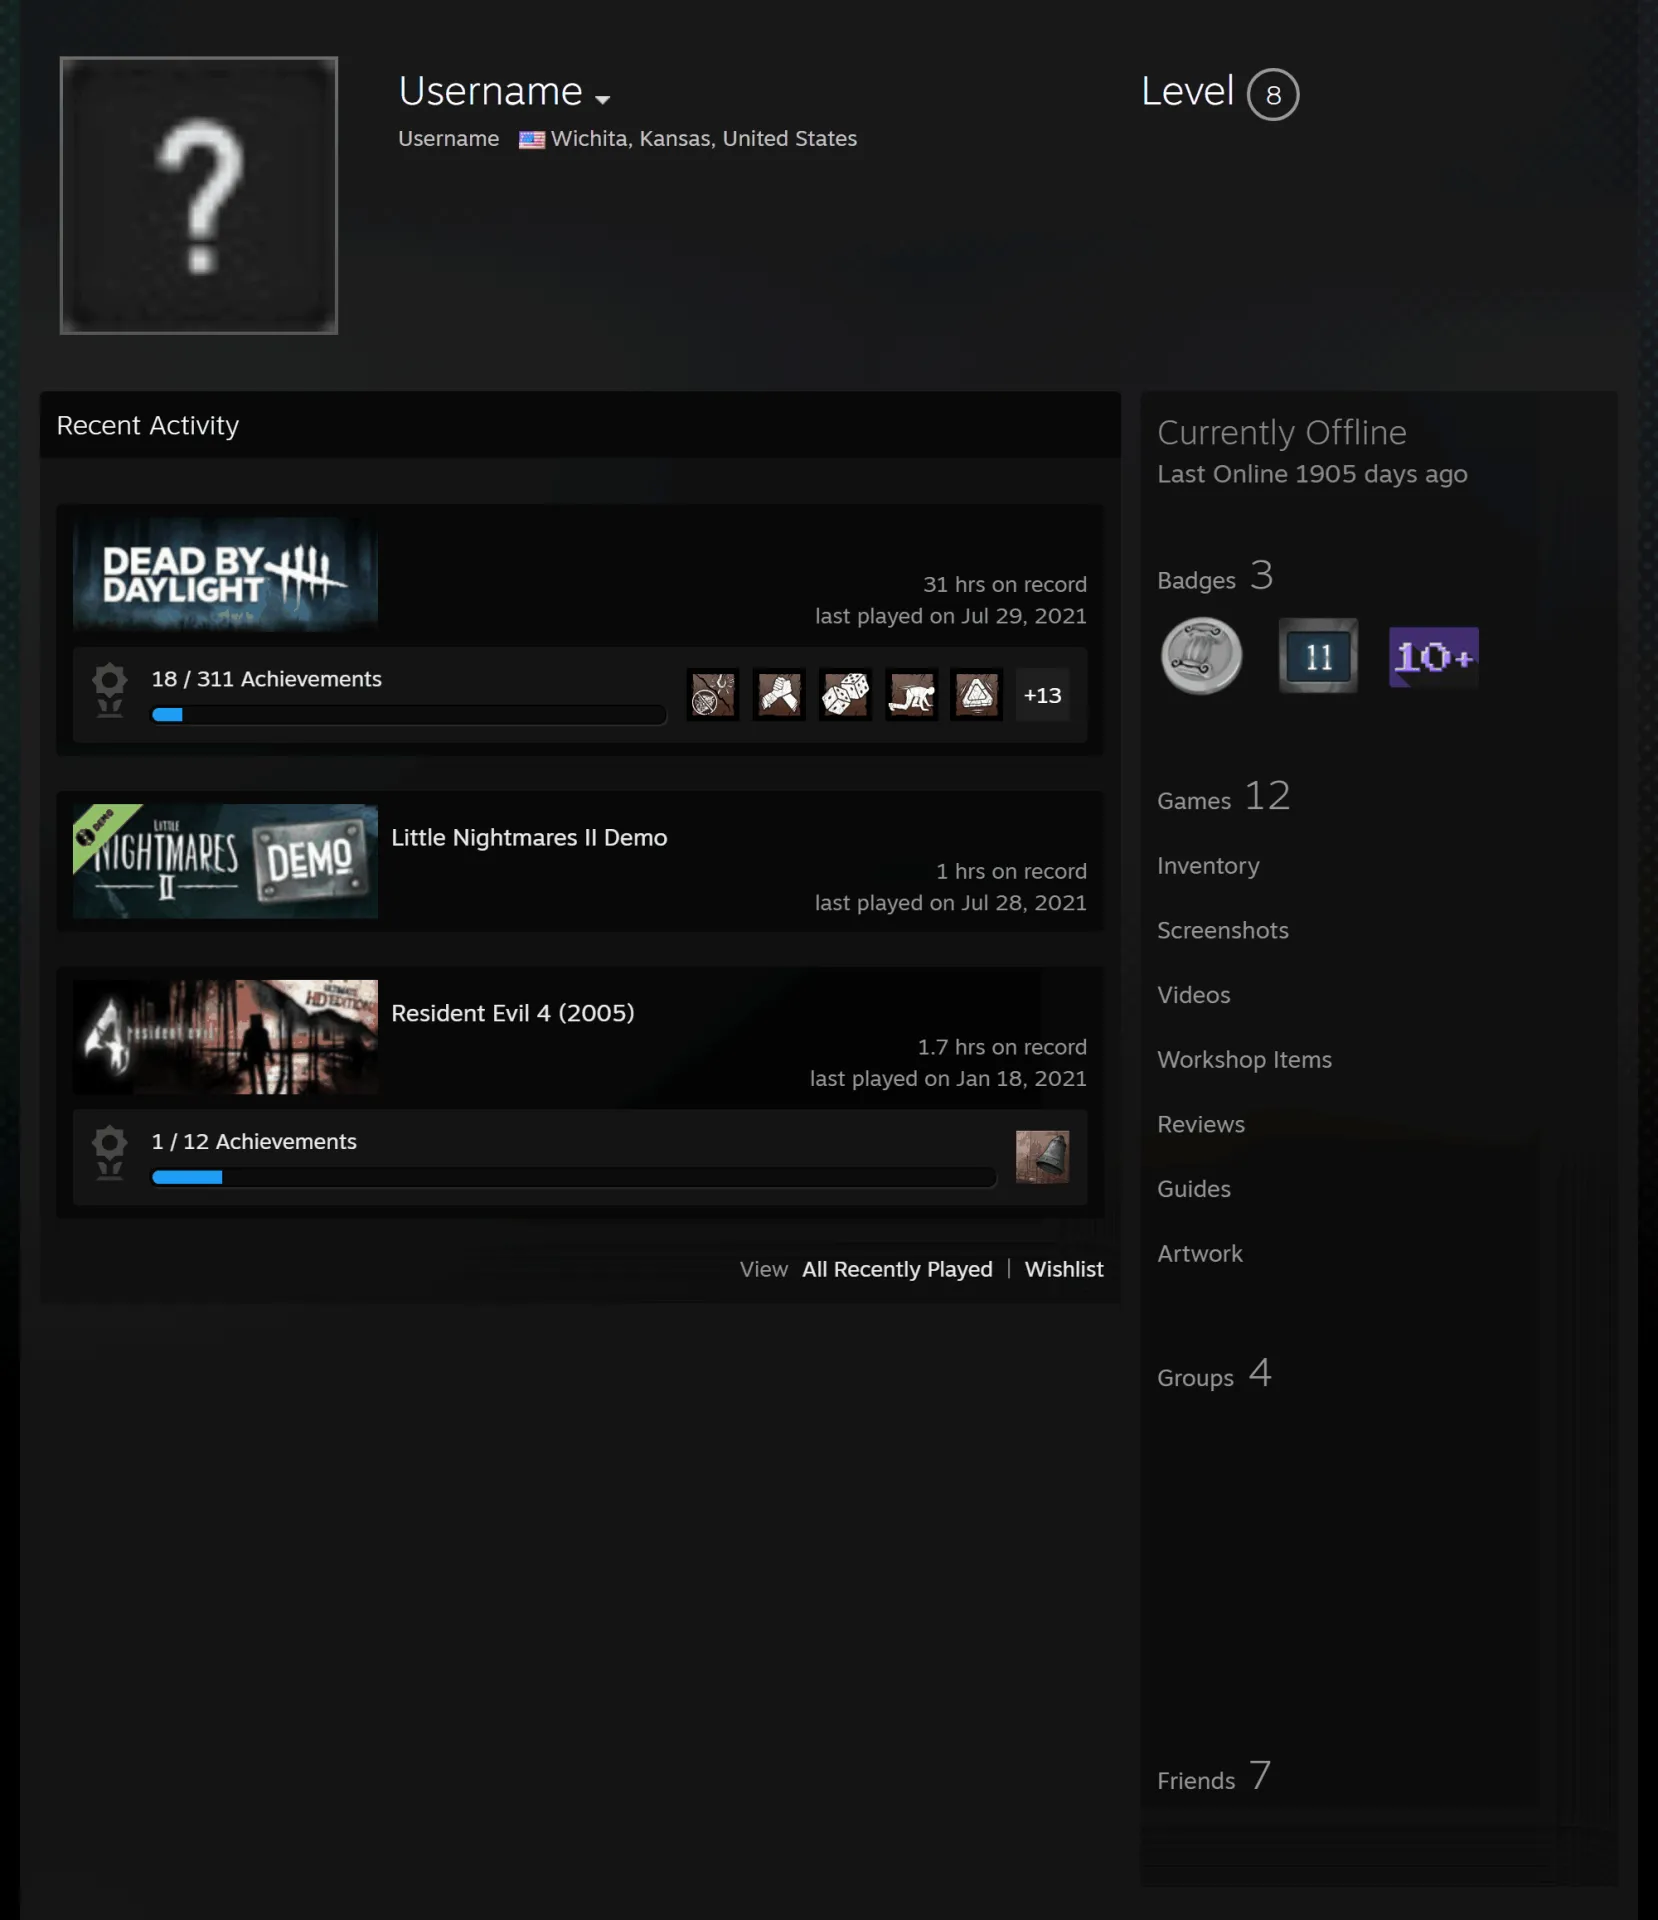
Task: Click the Last Online 1905 days ago text
Action: [x=1312, y=474]
